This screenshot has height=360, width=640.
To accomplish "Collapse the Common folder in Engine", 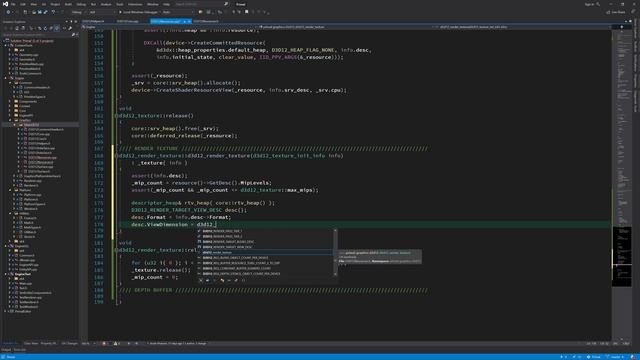I will (x=10, y=83).
